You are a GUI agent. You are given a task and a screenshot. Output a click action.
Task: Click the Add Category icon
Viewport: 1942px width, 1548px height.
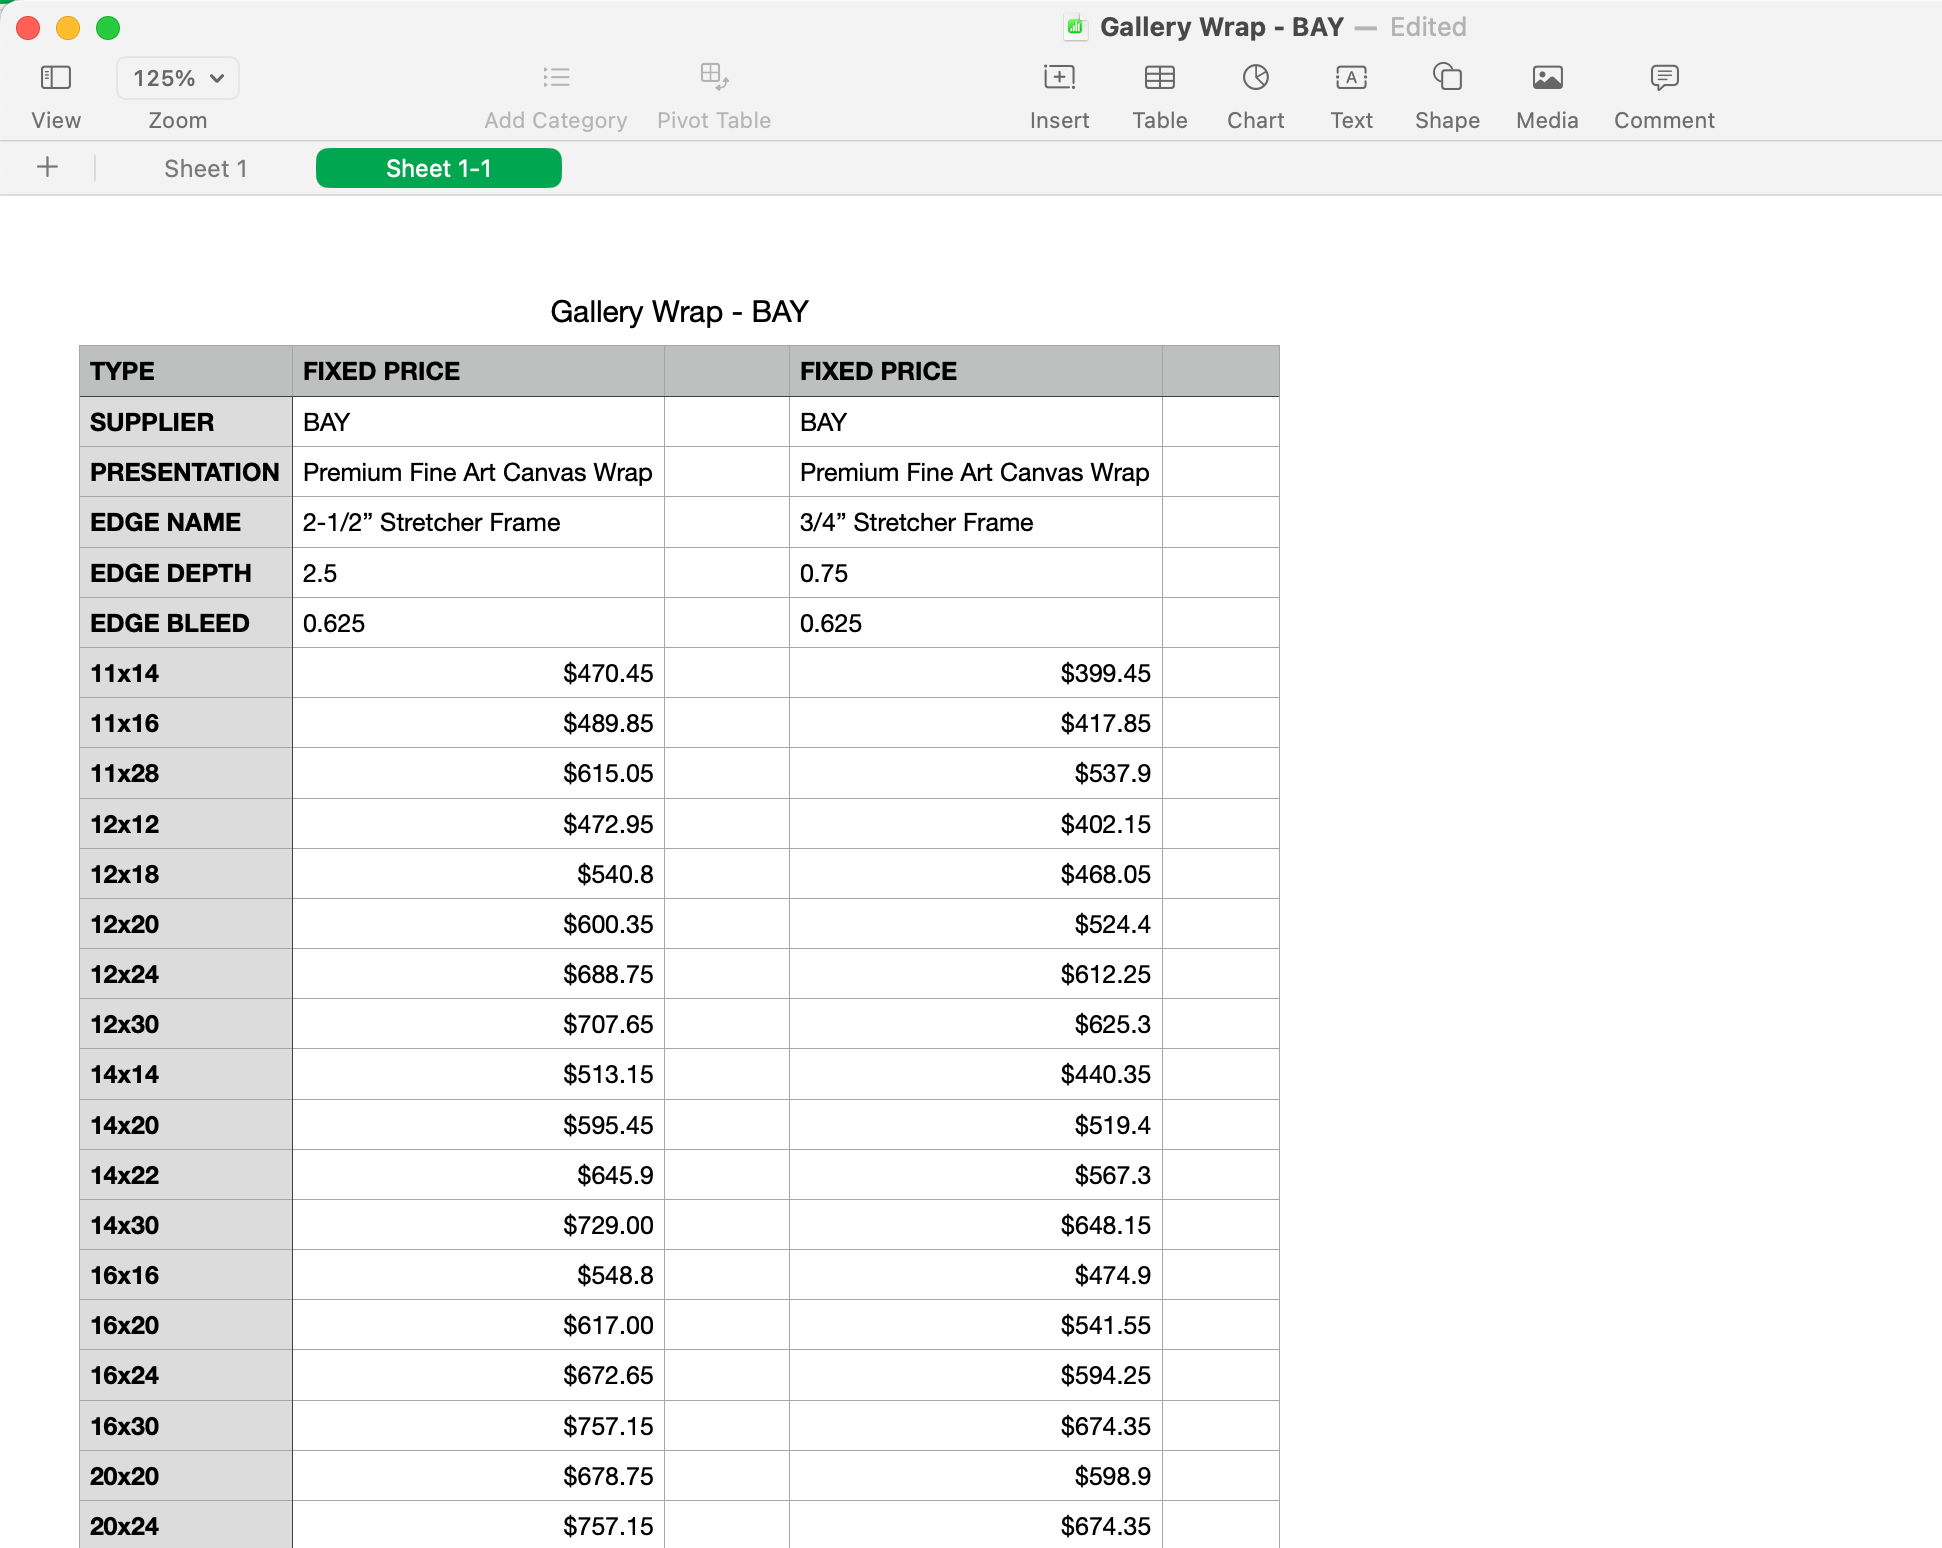(556, 78)
